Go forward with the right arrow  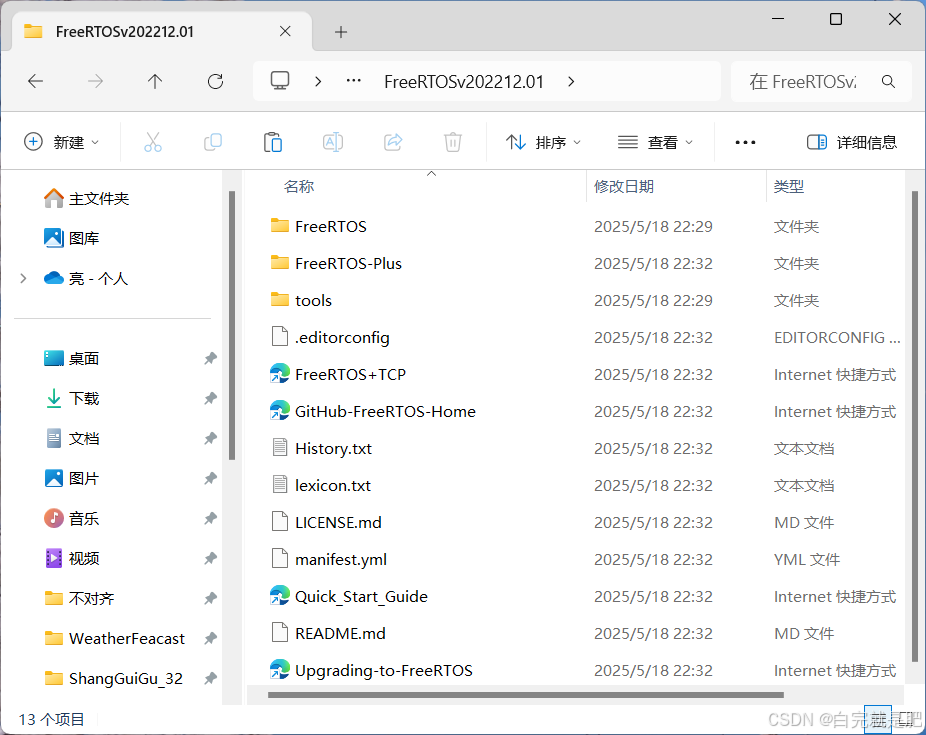[x=95, y=81]
